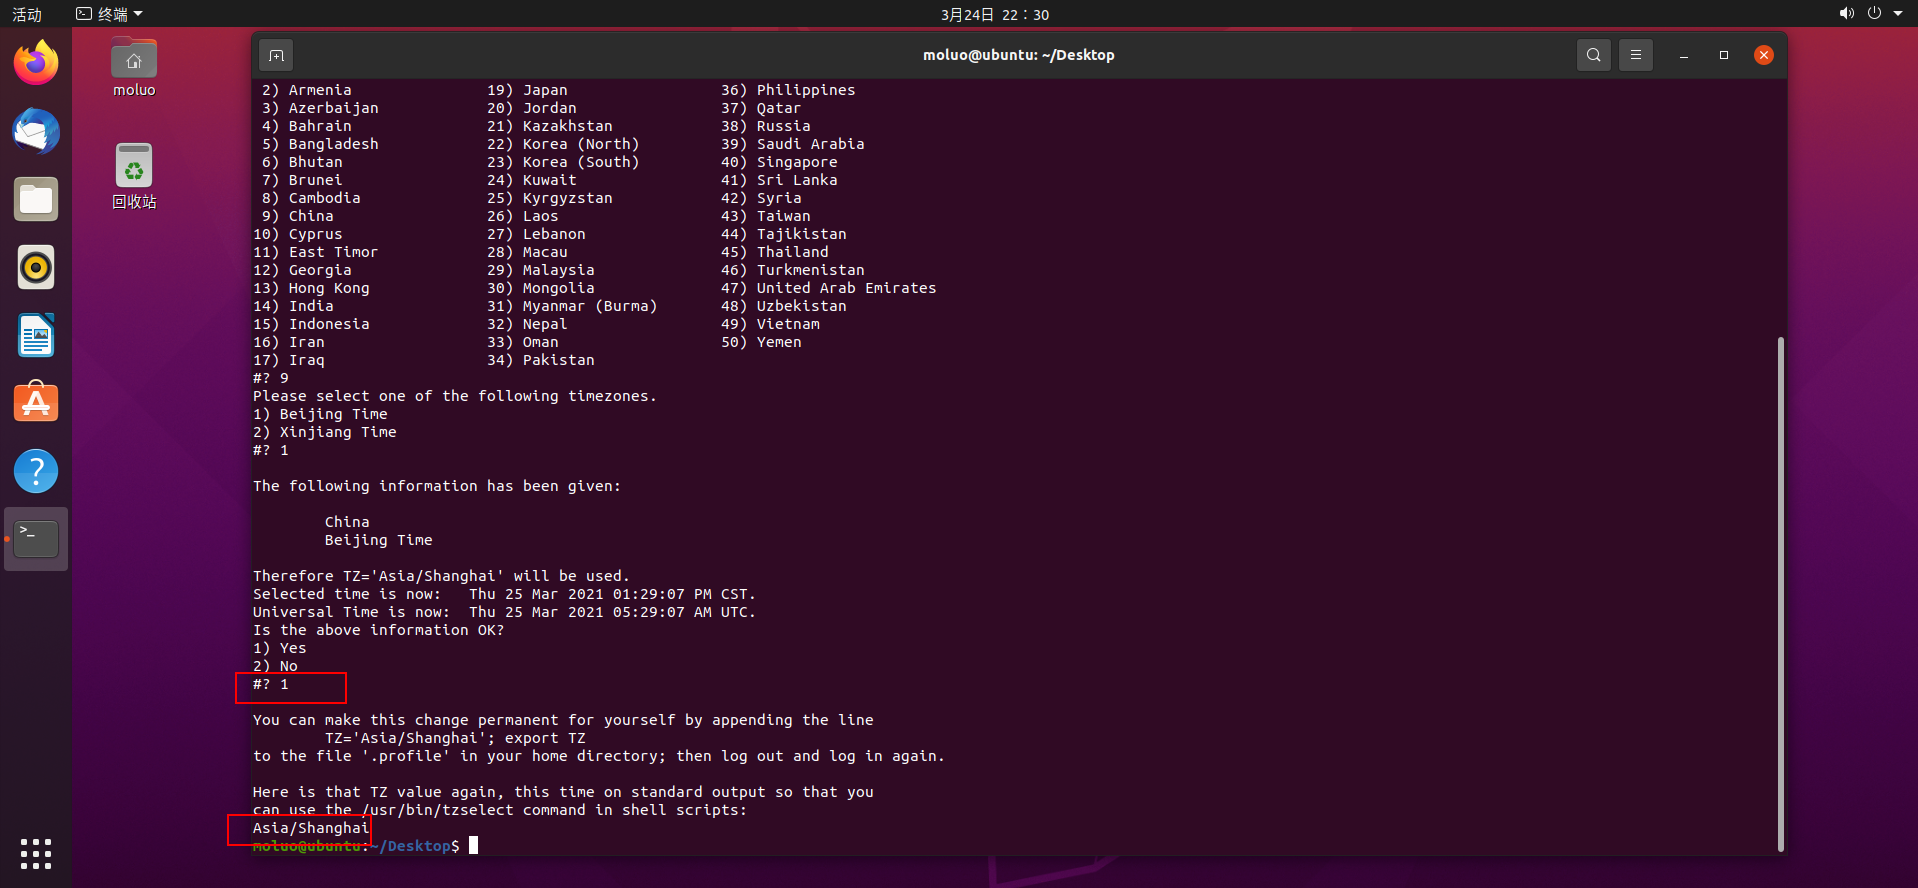Image resolution: width=1918 pixels, height=888 pixels.
Task: Click "31) Myanmar (Burma)" entry
Action: (572, 306)
